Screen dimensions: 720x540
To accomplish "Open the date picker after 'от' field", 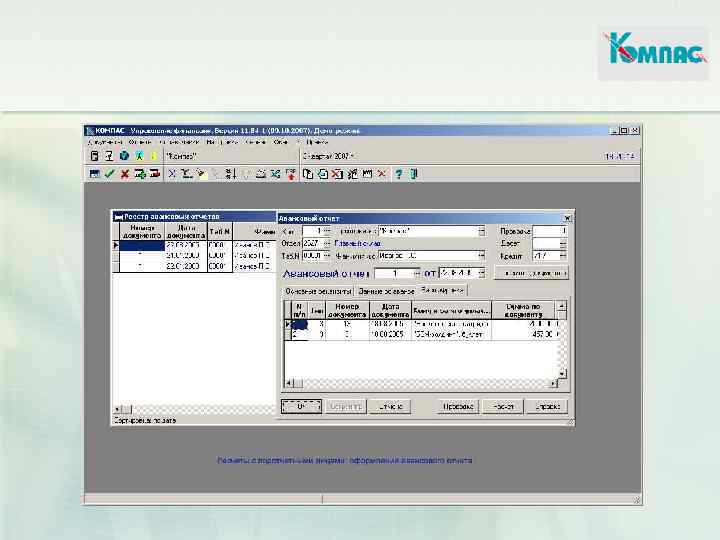I will pyautogui.click(x=481, y=273).
